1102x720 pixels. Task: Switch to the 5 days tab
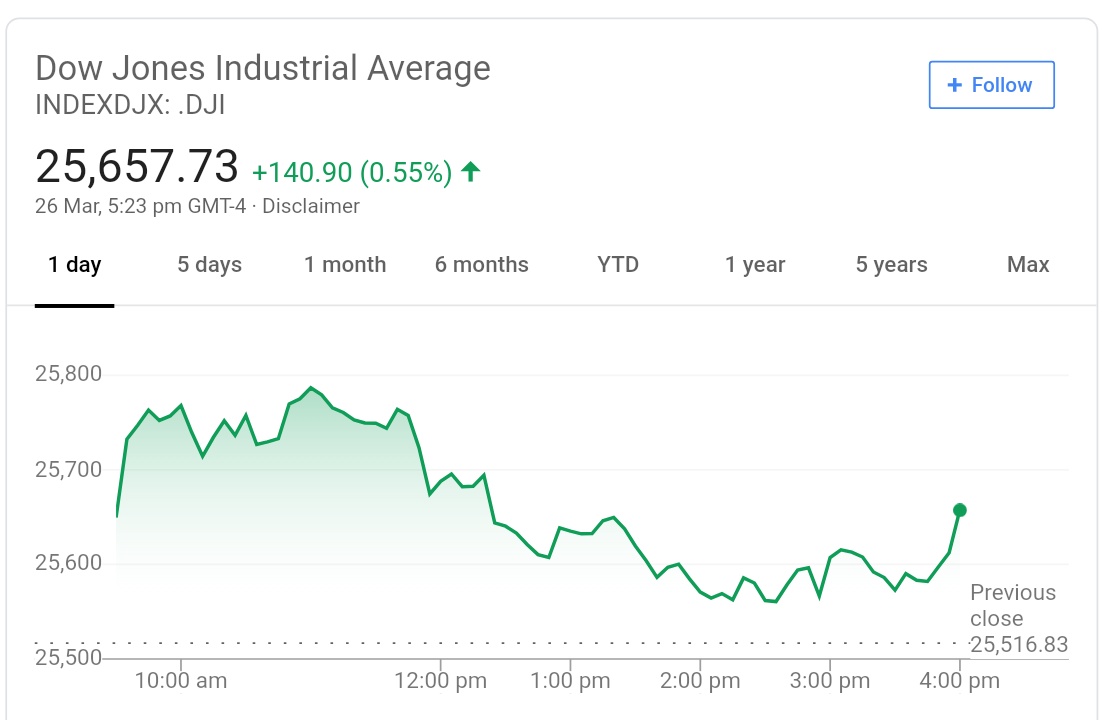(210, 265)
